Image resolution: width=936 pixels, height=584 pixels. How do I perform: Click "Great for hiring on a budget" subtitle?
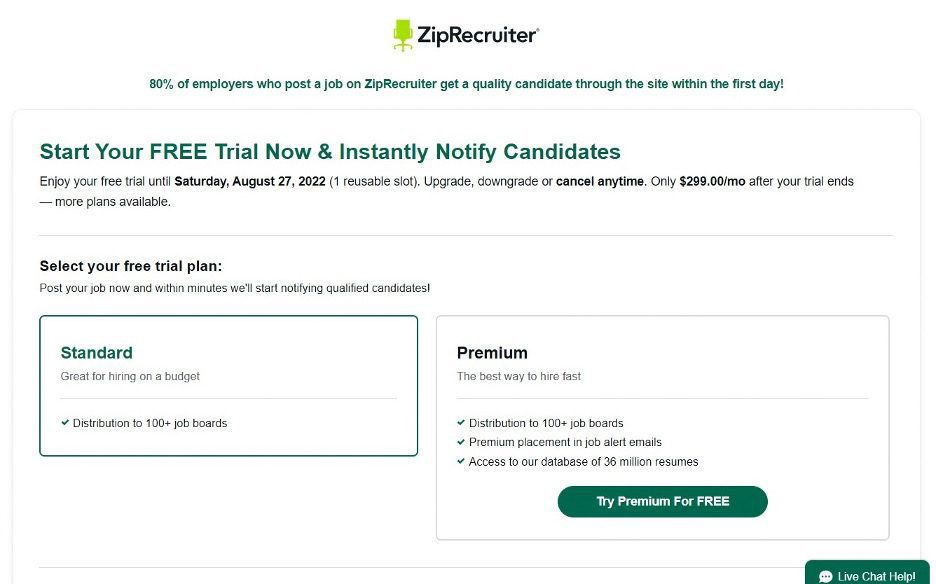pos(130,376)
